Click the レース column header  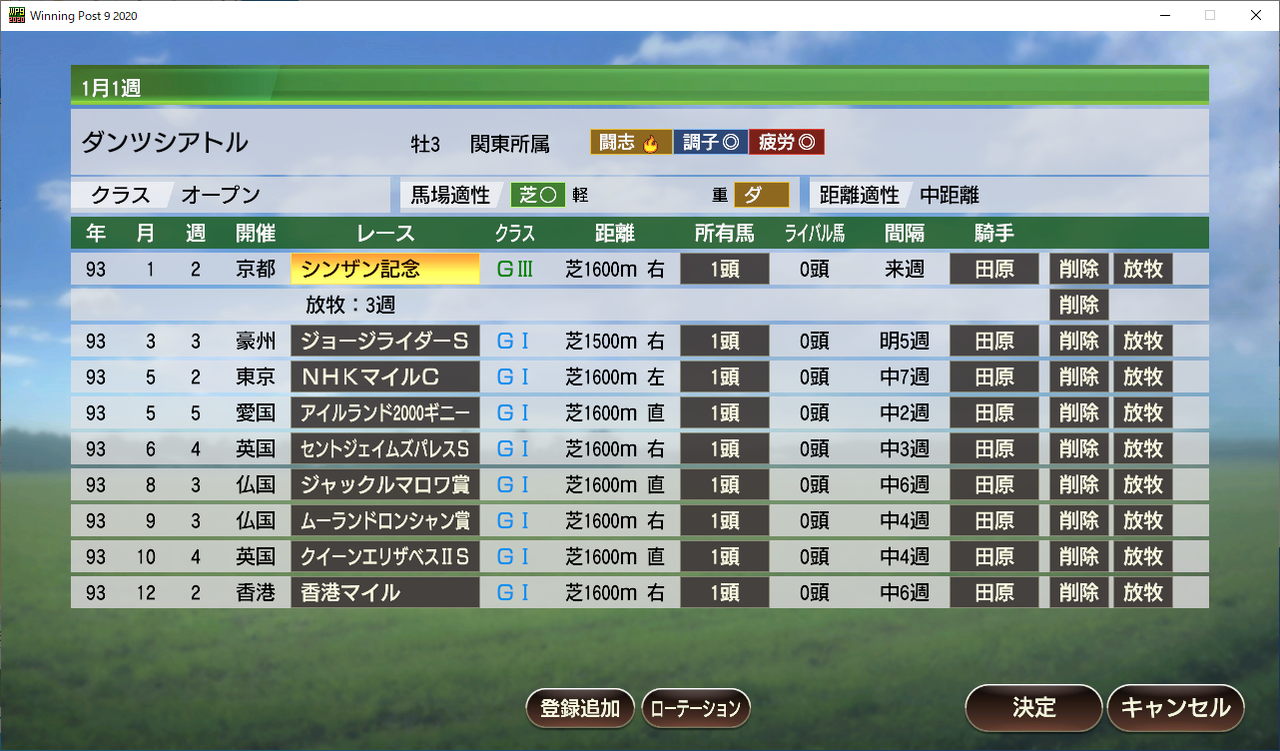[385, 233]
